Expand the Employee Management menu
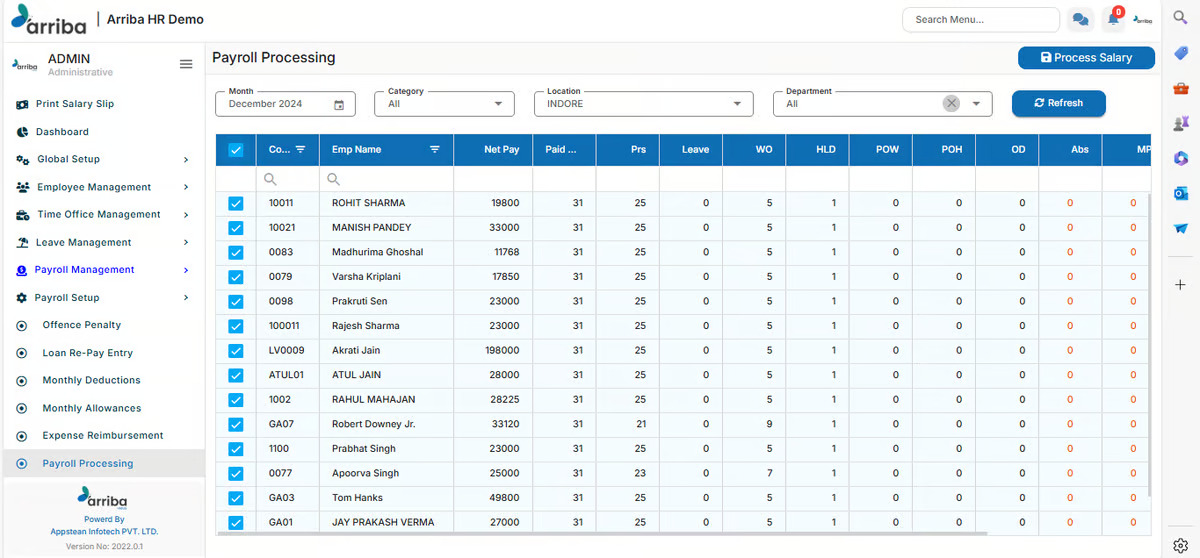Image resolution: width=1200 pixels, height=558 pixels. click(94, 187)
